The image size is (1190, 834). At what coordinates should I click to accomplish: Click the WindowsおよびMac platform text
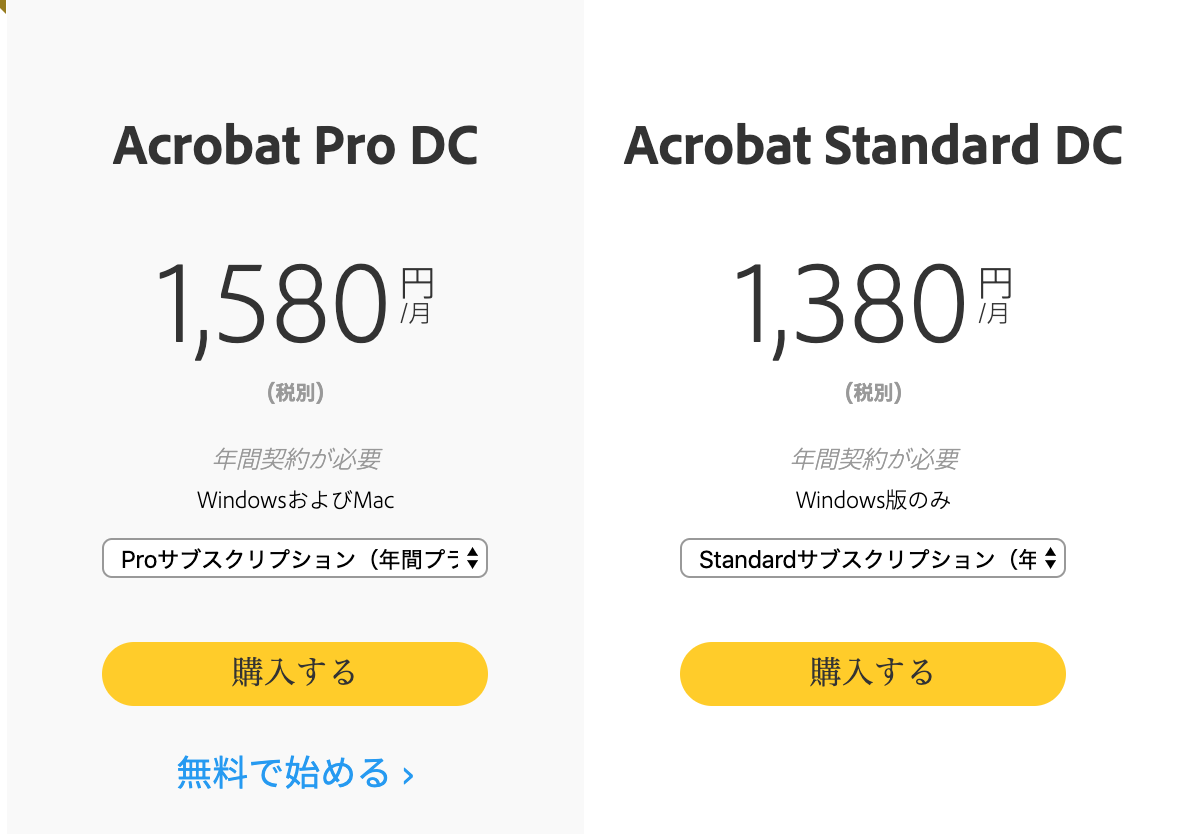pos(295,500)
